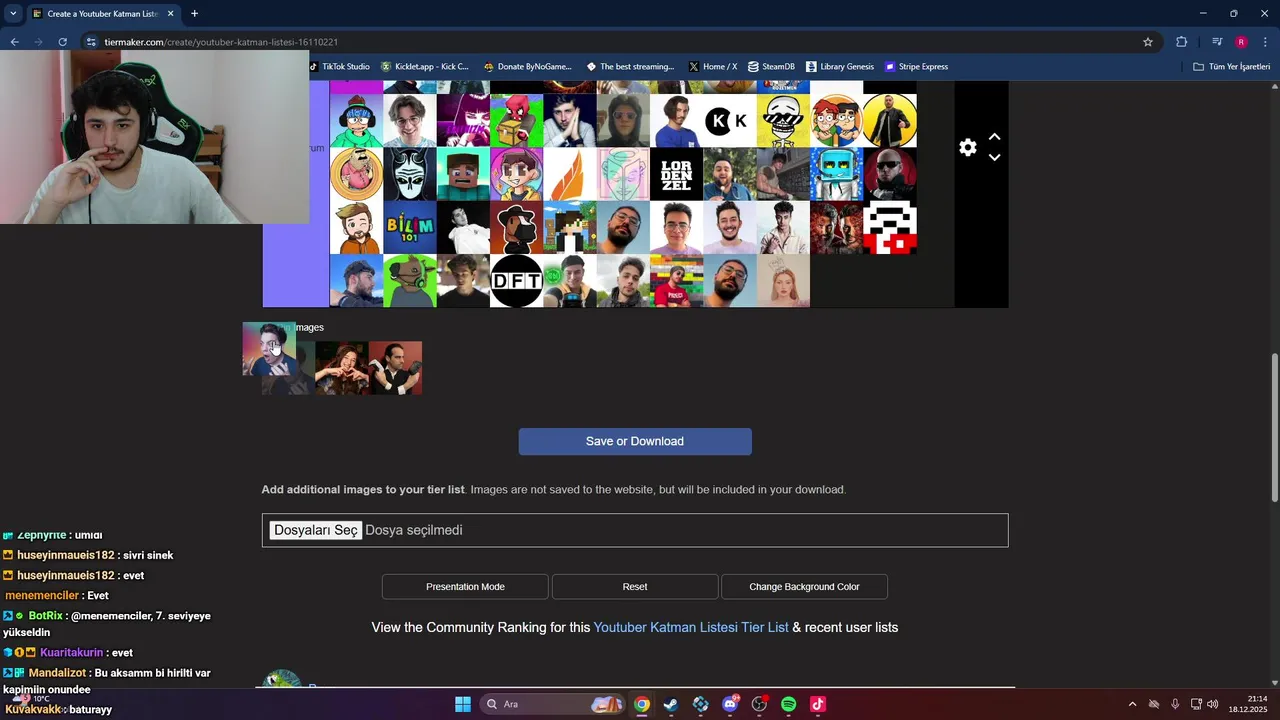
Task: Click Change Background Color
Action: (804, 587)
